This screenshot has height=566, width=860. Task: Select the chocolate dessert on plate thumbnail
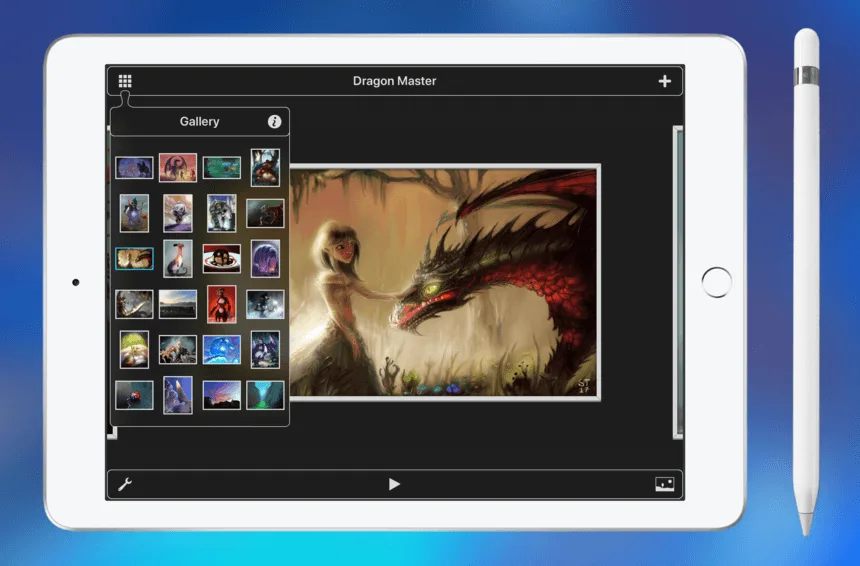point(222,258)
